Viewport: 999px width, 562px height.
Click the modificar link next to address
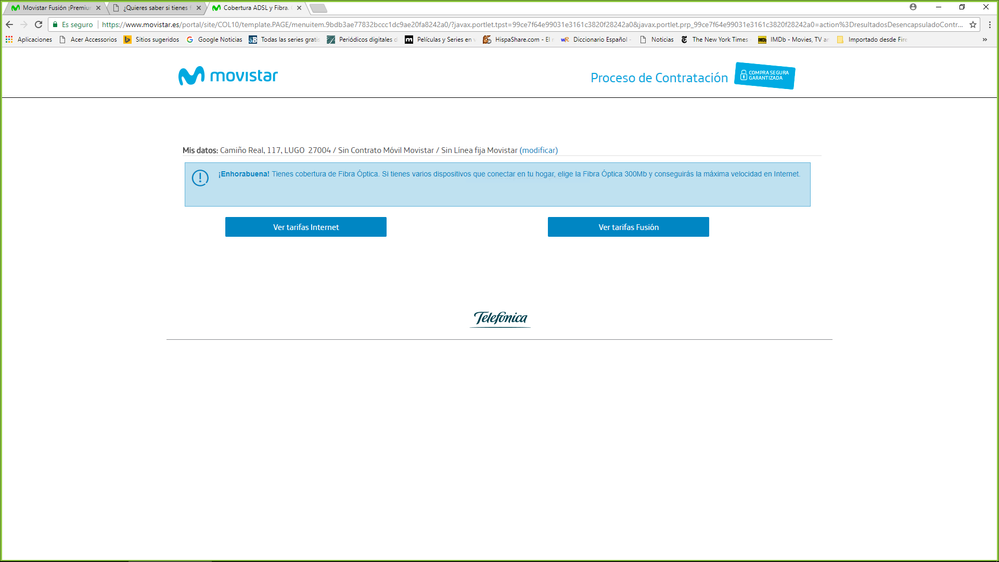(539, 150)
